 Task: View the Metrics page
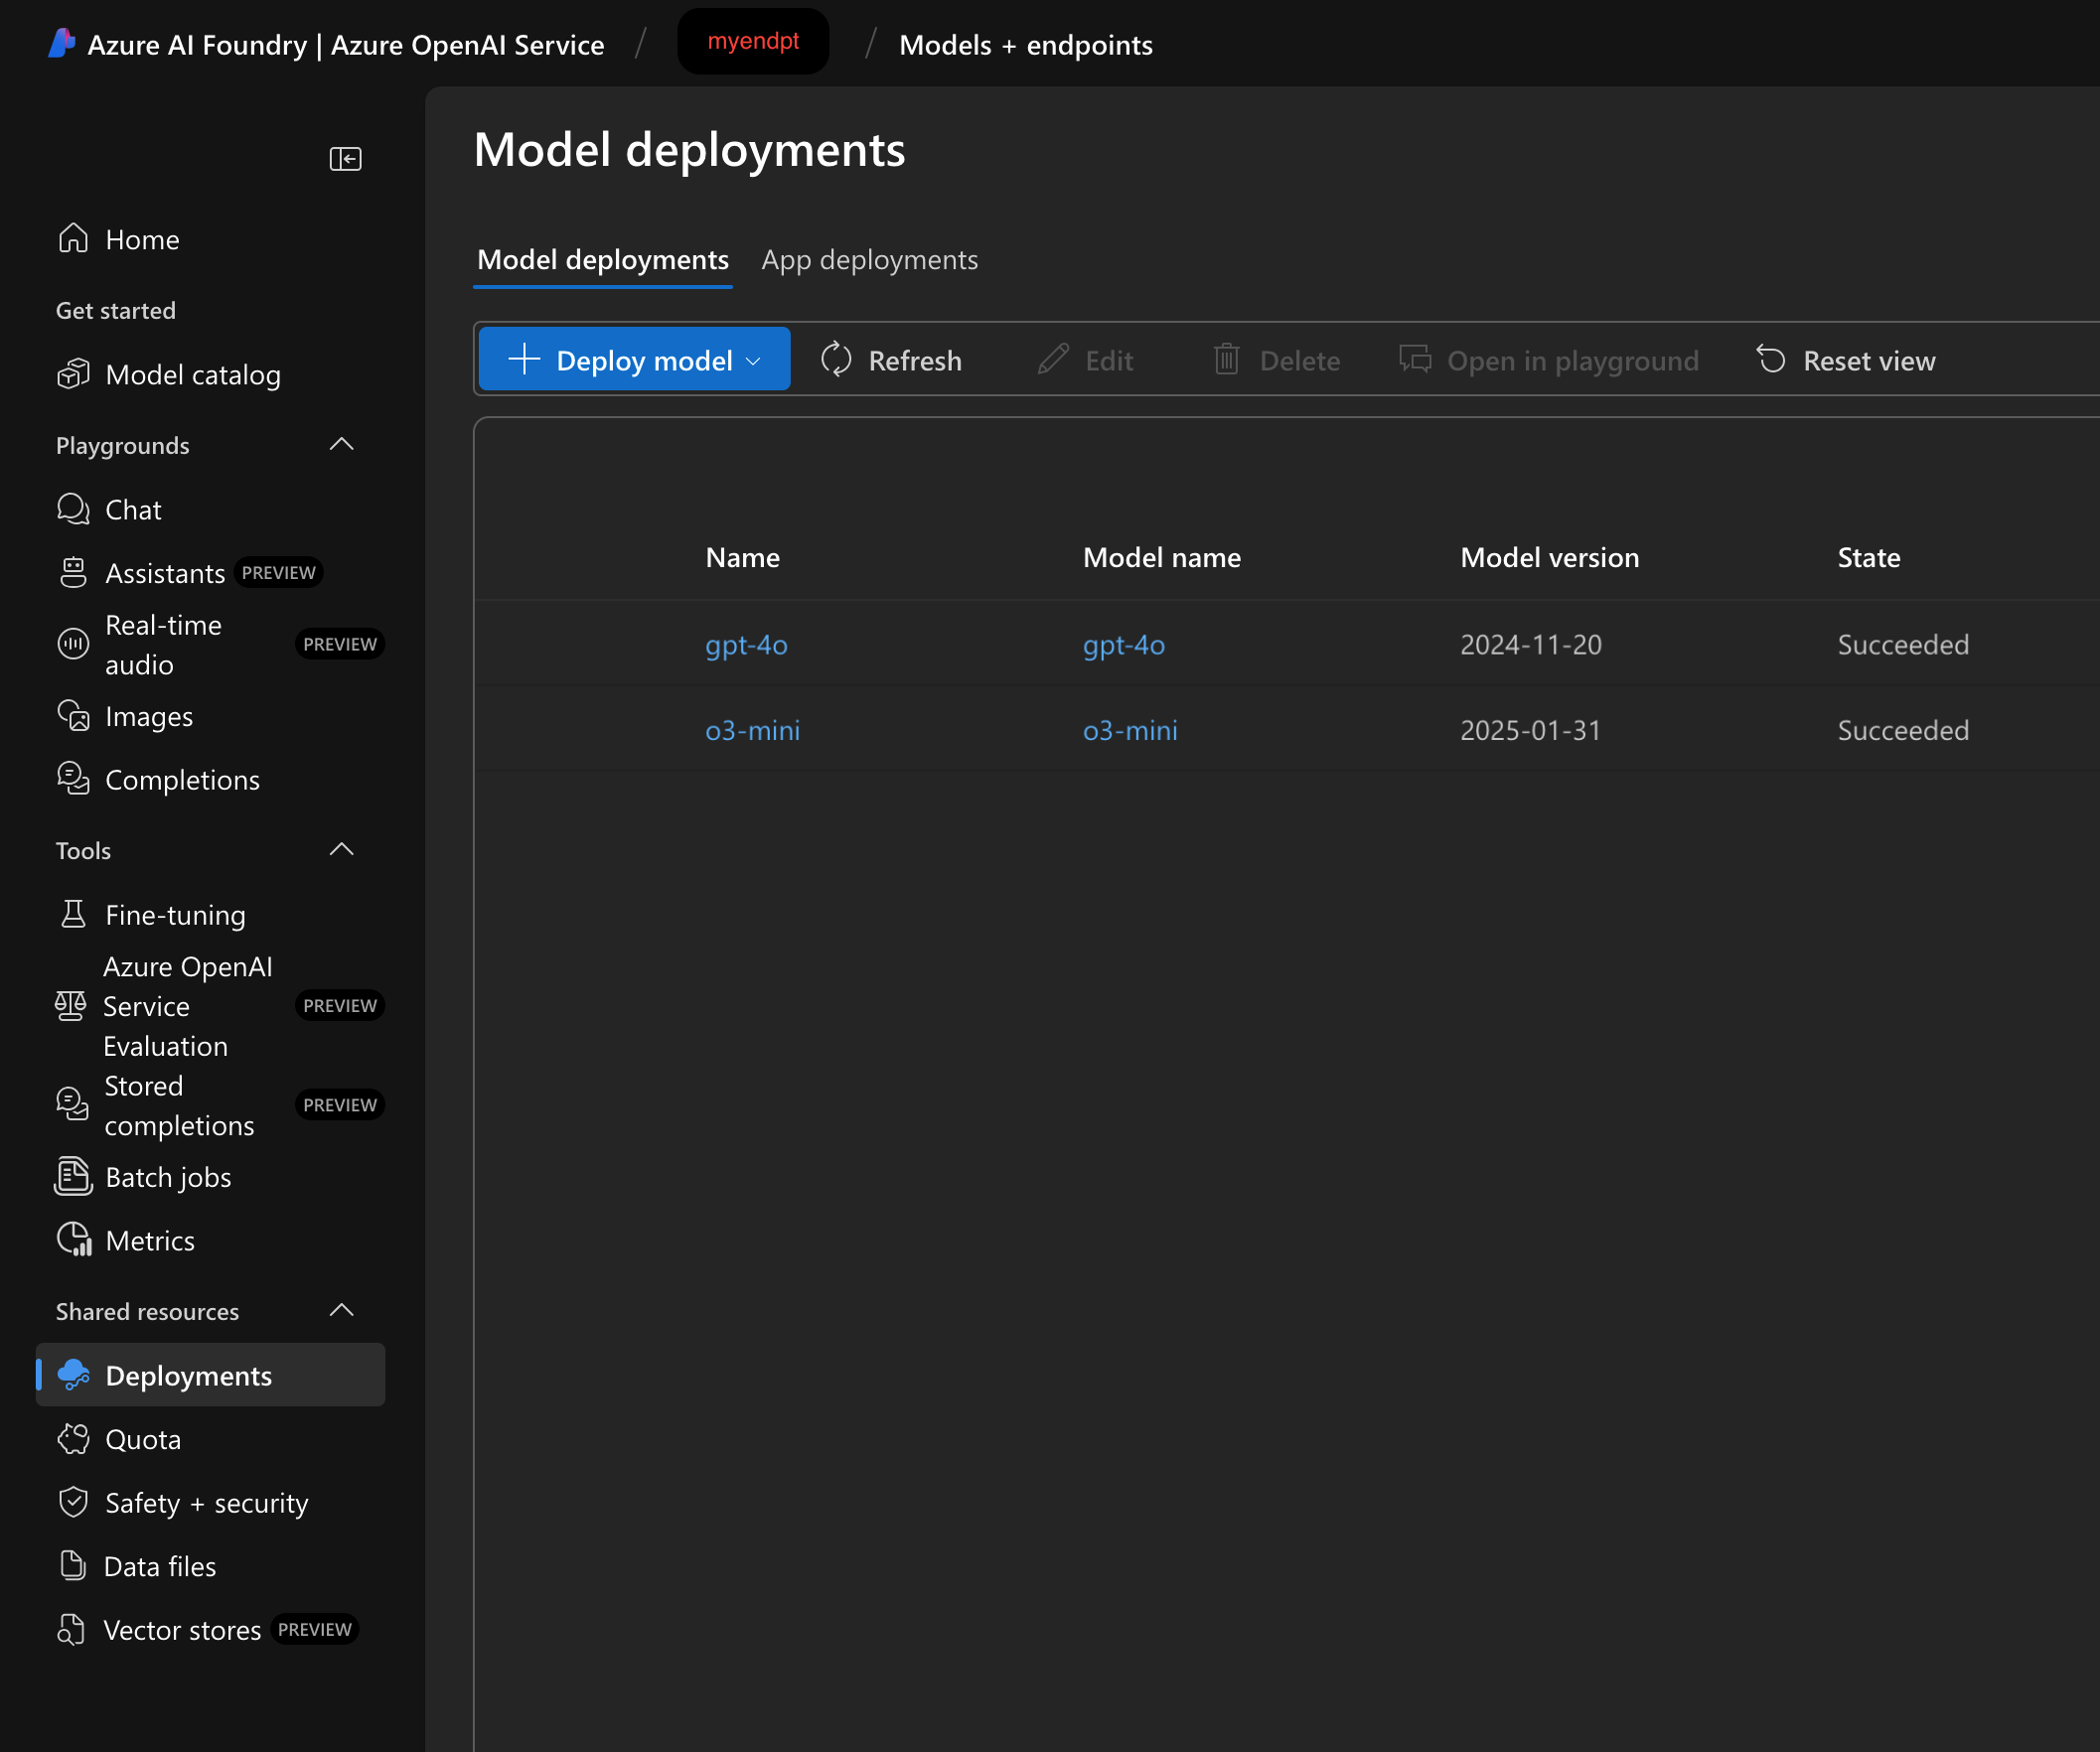(x=150, y=1240)
